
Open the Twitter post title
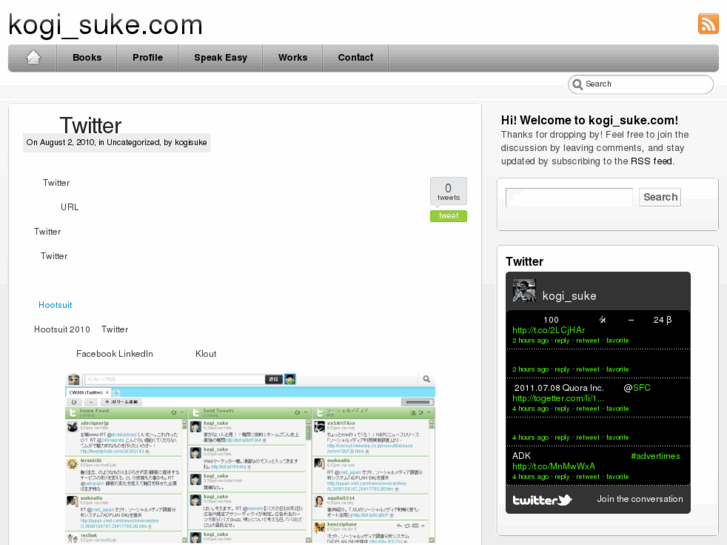coord(90,126)
